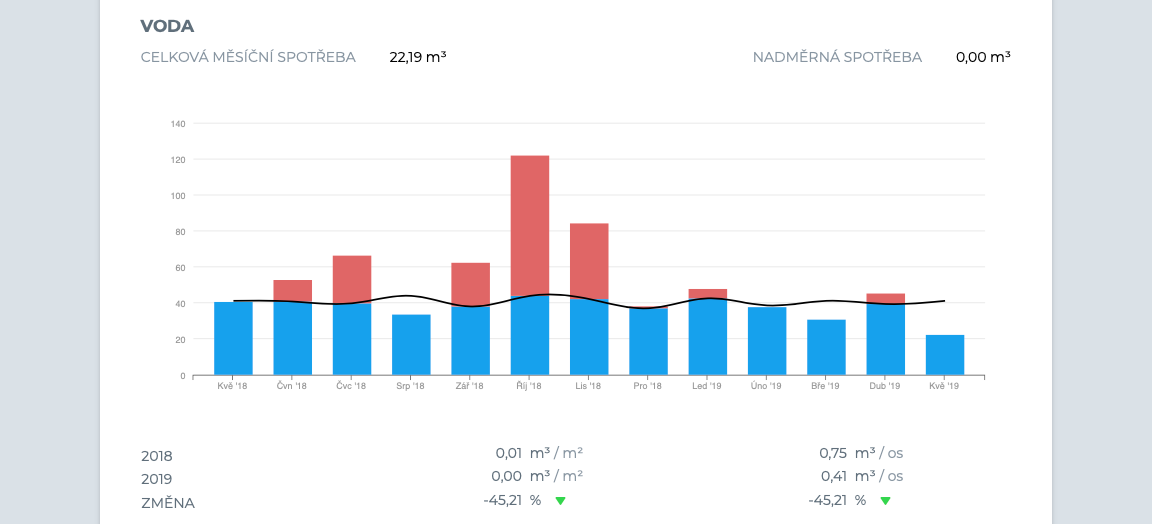Click the blue bar for Kvě '19
This screenshot has height=524, width=1152.
click(945, 355)
